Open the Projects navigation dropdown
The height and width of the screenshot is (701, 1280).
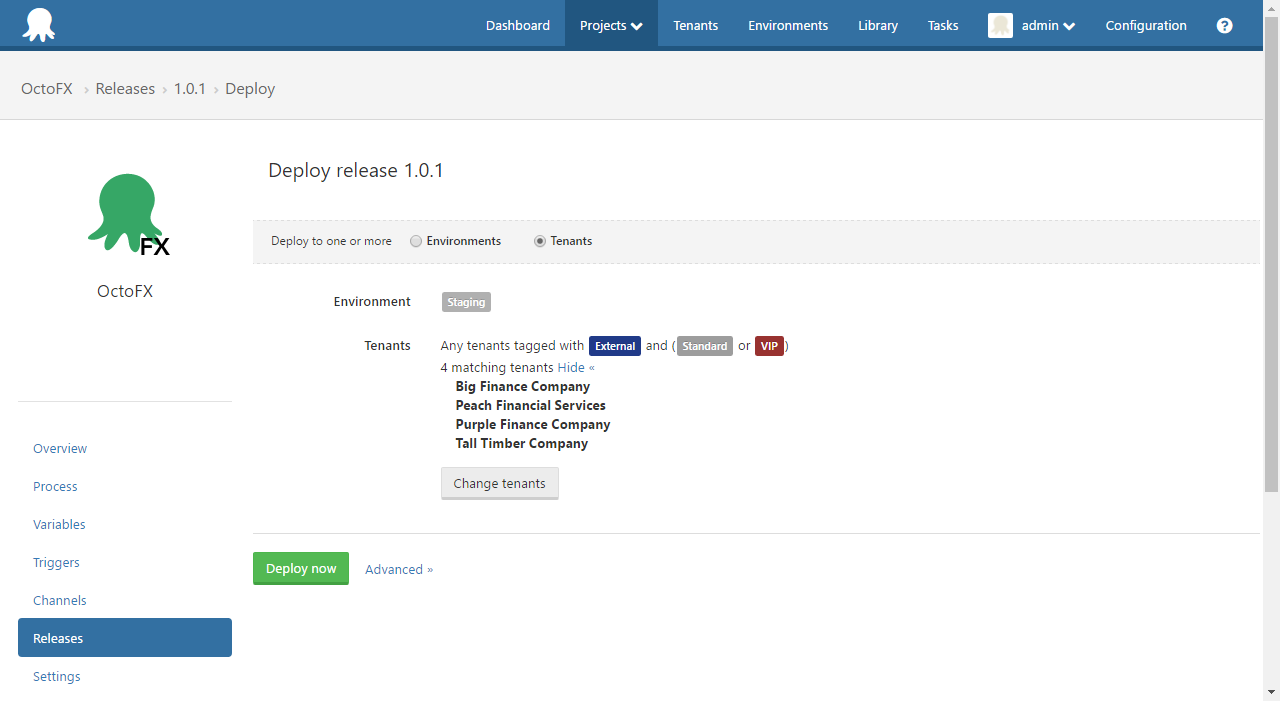pyautogui.click(x=610, y=25)
